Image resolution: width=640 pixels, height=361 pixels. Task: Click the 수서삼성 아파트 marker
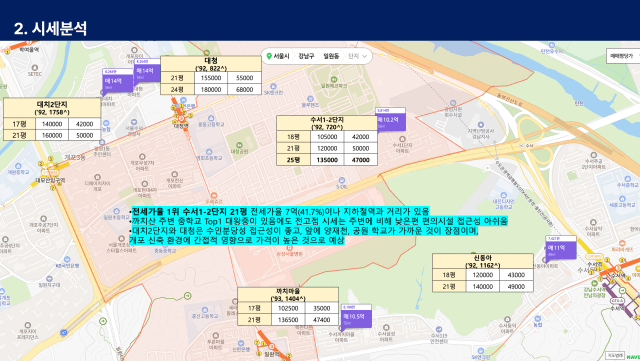(386, 328)
